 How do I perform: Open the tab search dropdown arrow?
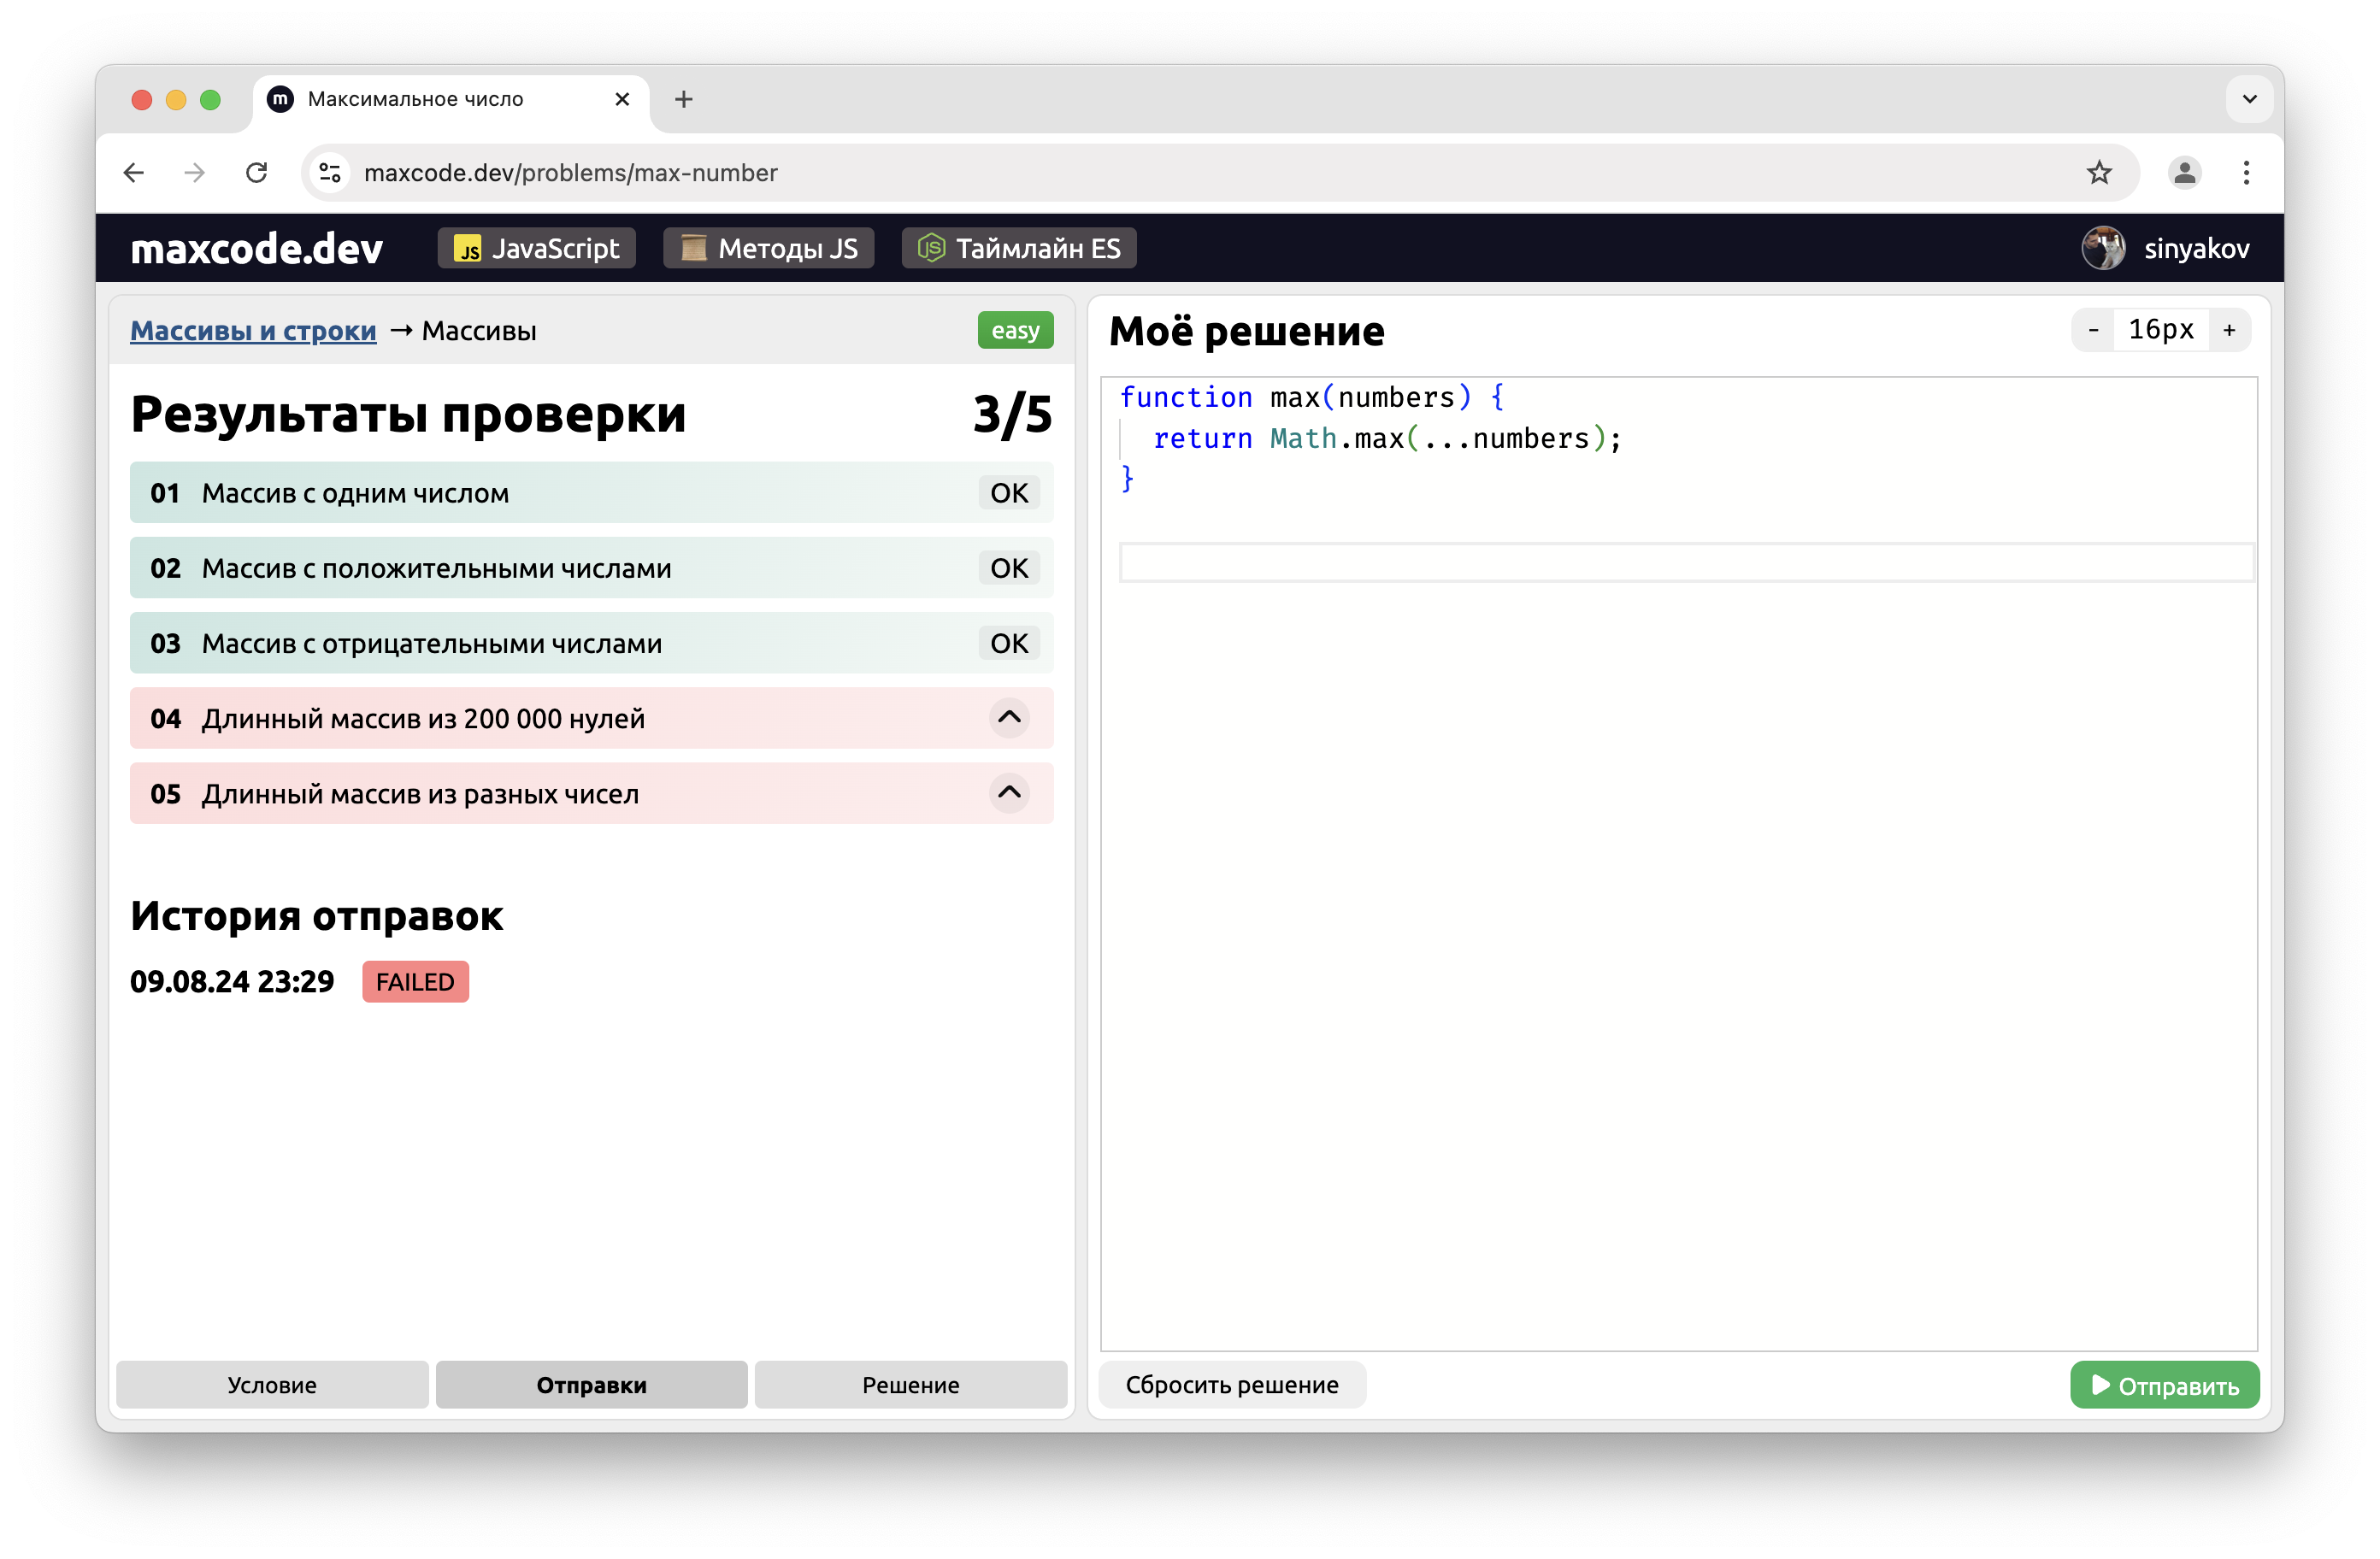[2249, 99]
